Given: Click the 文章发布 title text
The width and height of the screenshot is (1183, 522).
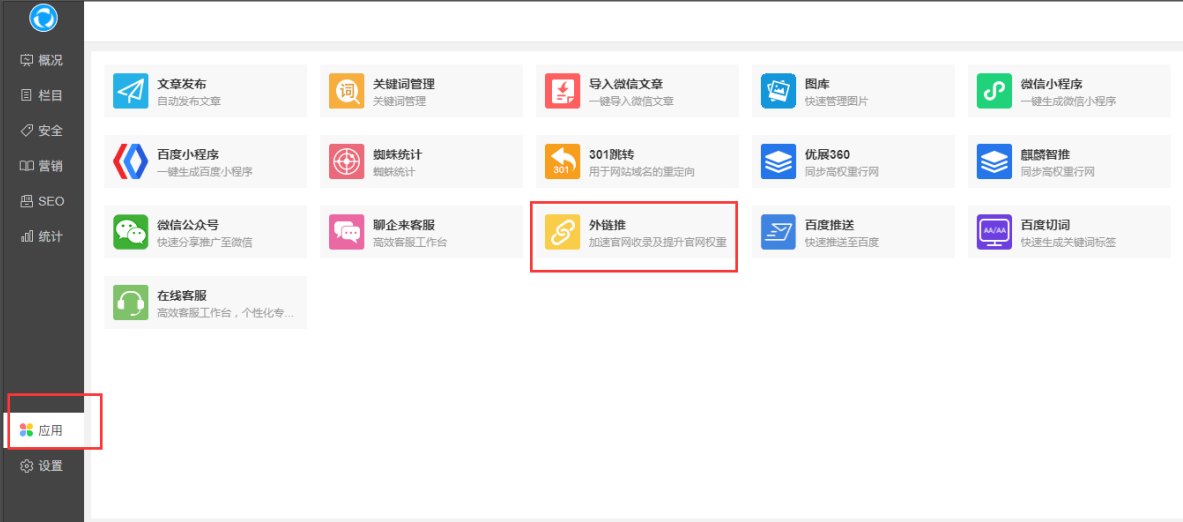Looking at the screenshot, I should 182,84.
